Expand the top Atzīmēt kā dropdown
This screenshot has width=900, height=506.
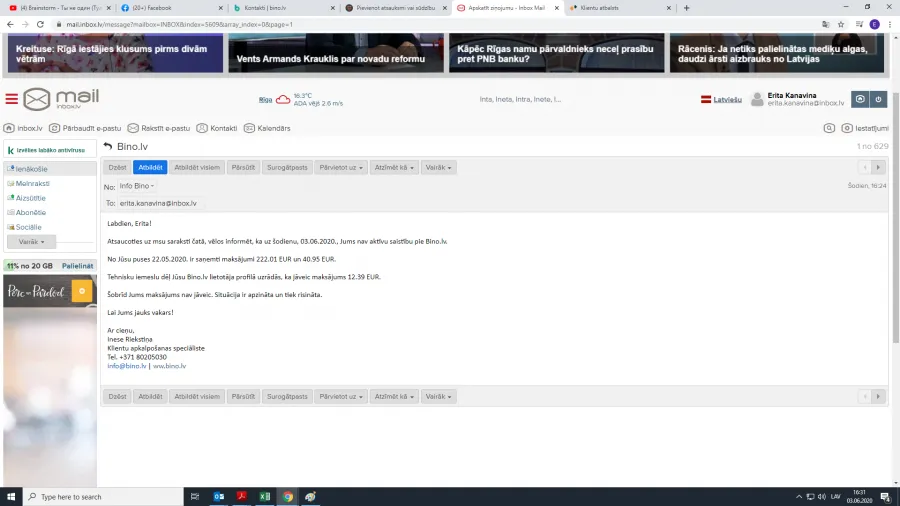click(x=394, y=168)
